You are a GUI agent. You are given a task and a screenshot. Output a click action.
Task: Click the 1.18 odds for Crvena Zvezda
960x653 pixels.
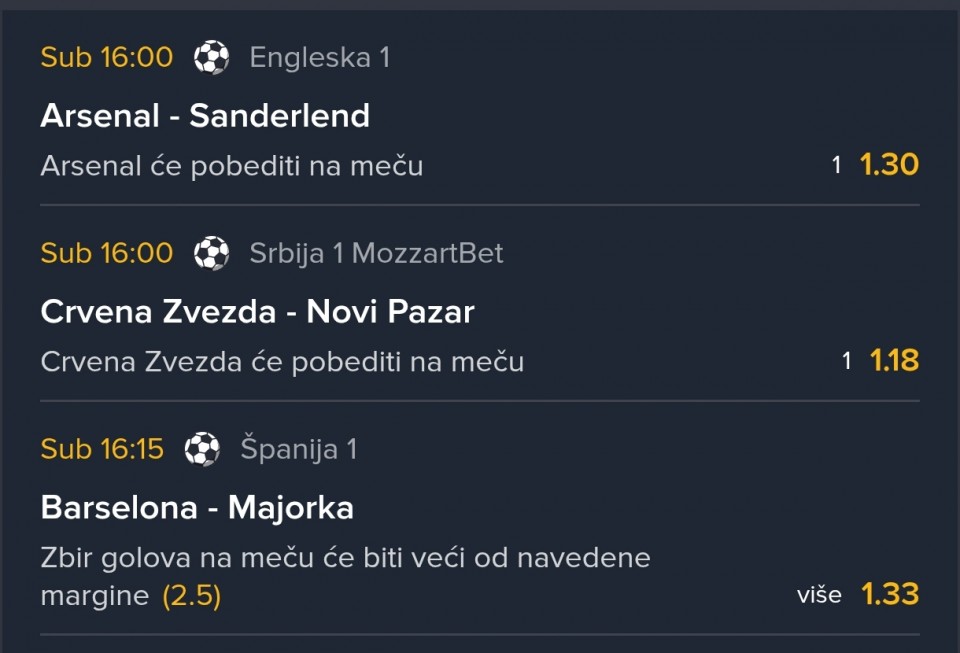coord(893,360)
